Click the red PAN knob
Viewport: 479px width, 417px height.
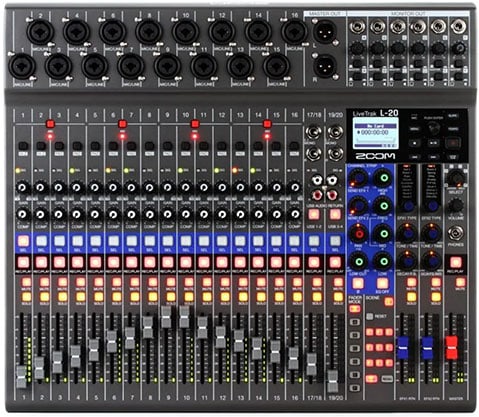(359, 233)
